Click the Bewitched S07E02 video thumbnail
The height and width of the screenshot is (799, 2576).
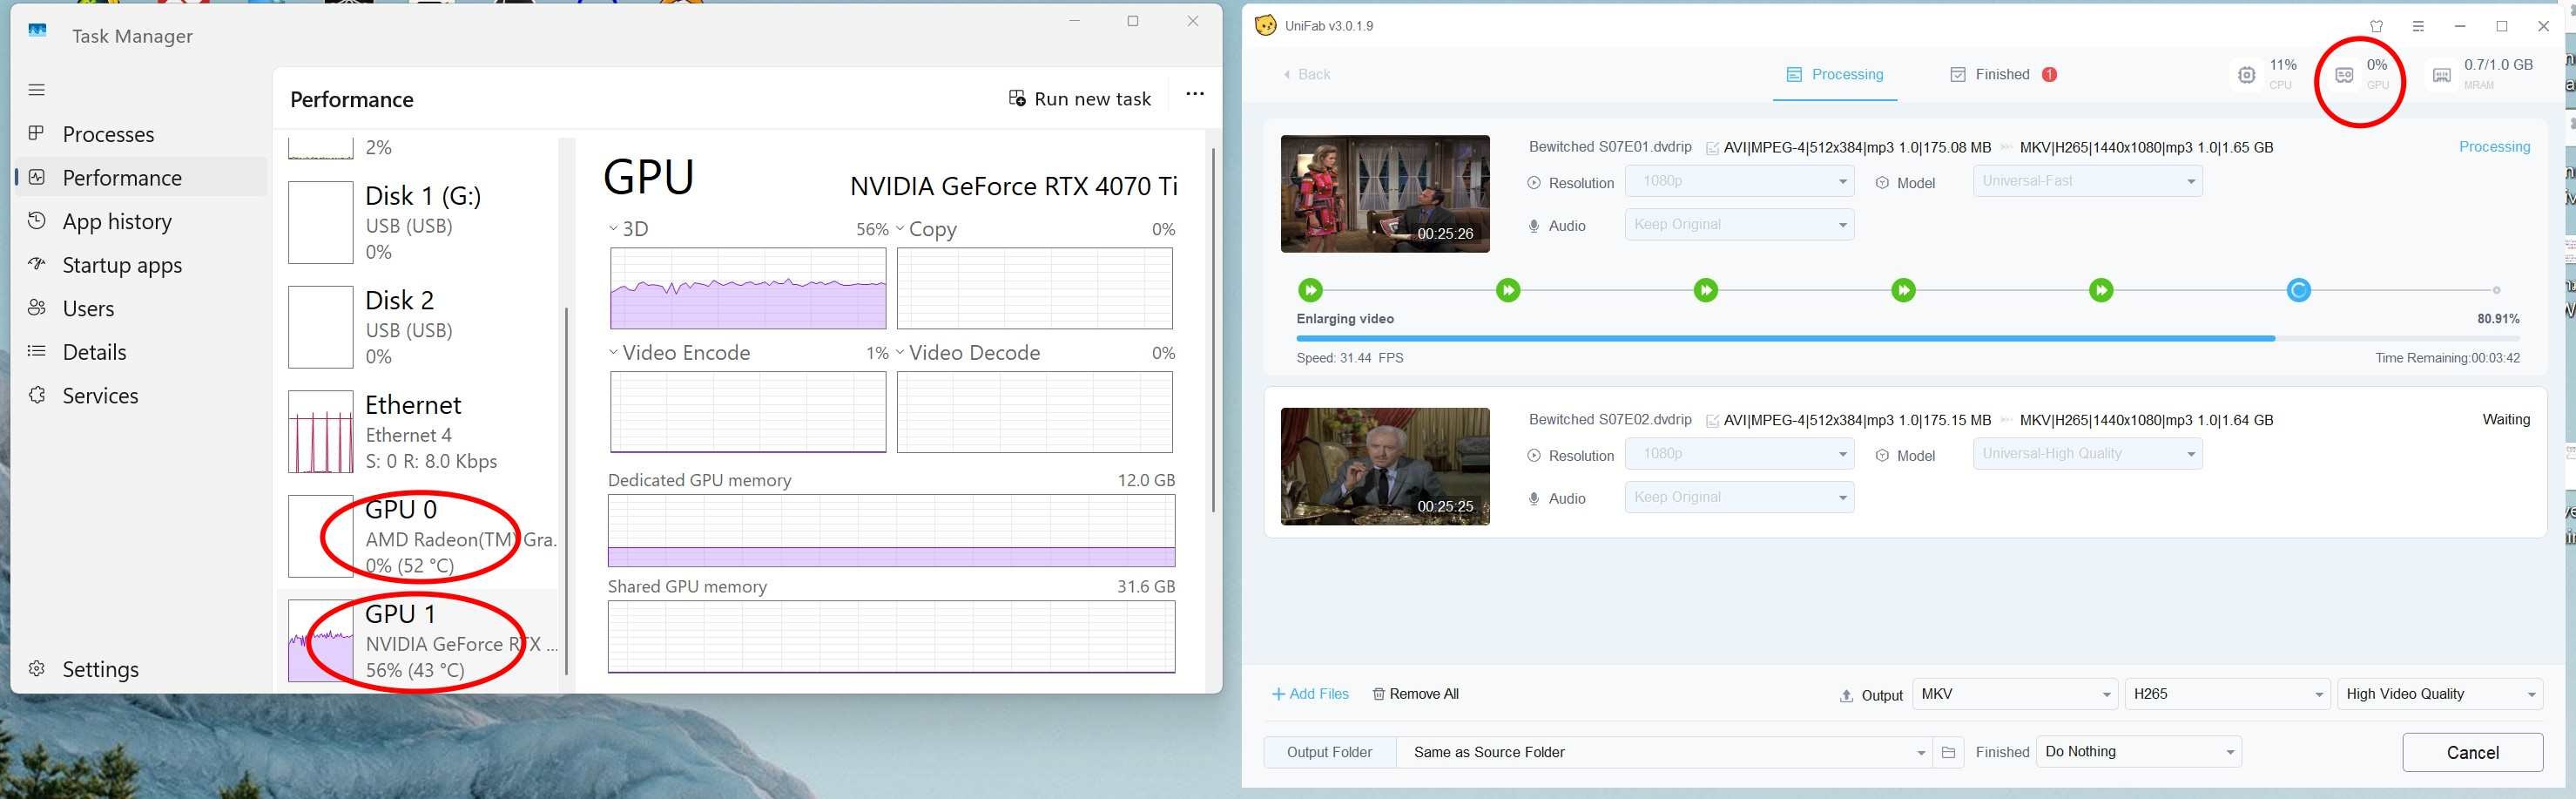coord(1385,466)
